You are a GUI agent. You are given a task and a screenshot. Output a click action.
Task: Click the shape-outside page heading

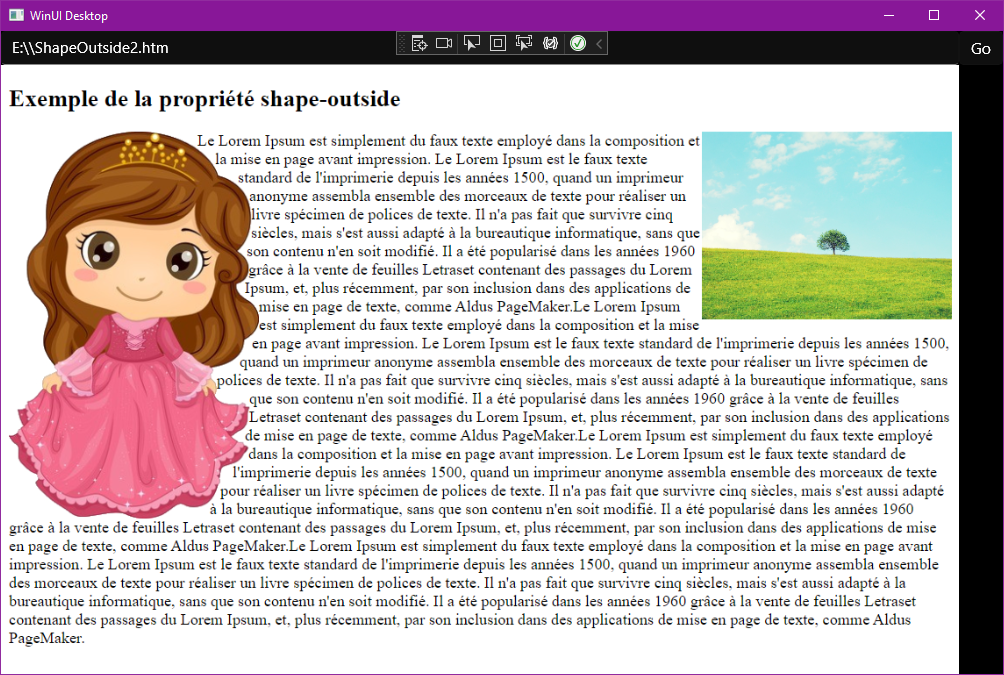coord(204,99)
